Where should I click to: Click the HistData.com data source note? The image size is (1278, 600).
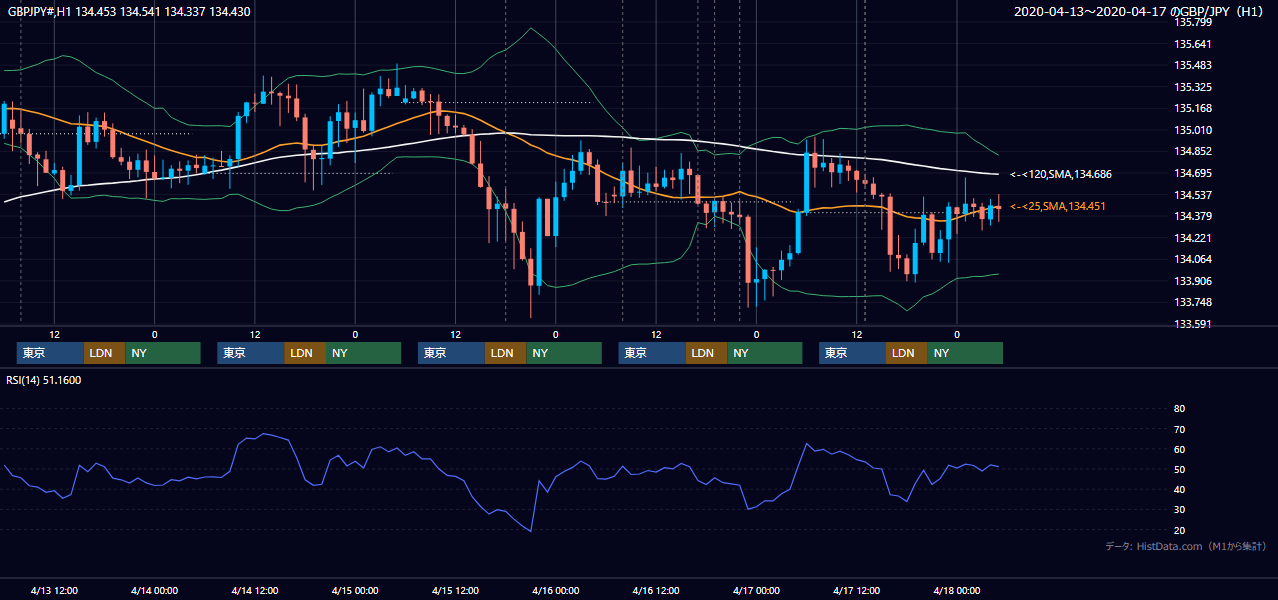point(1187,546)
